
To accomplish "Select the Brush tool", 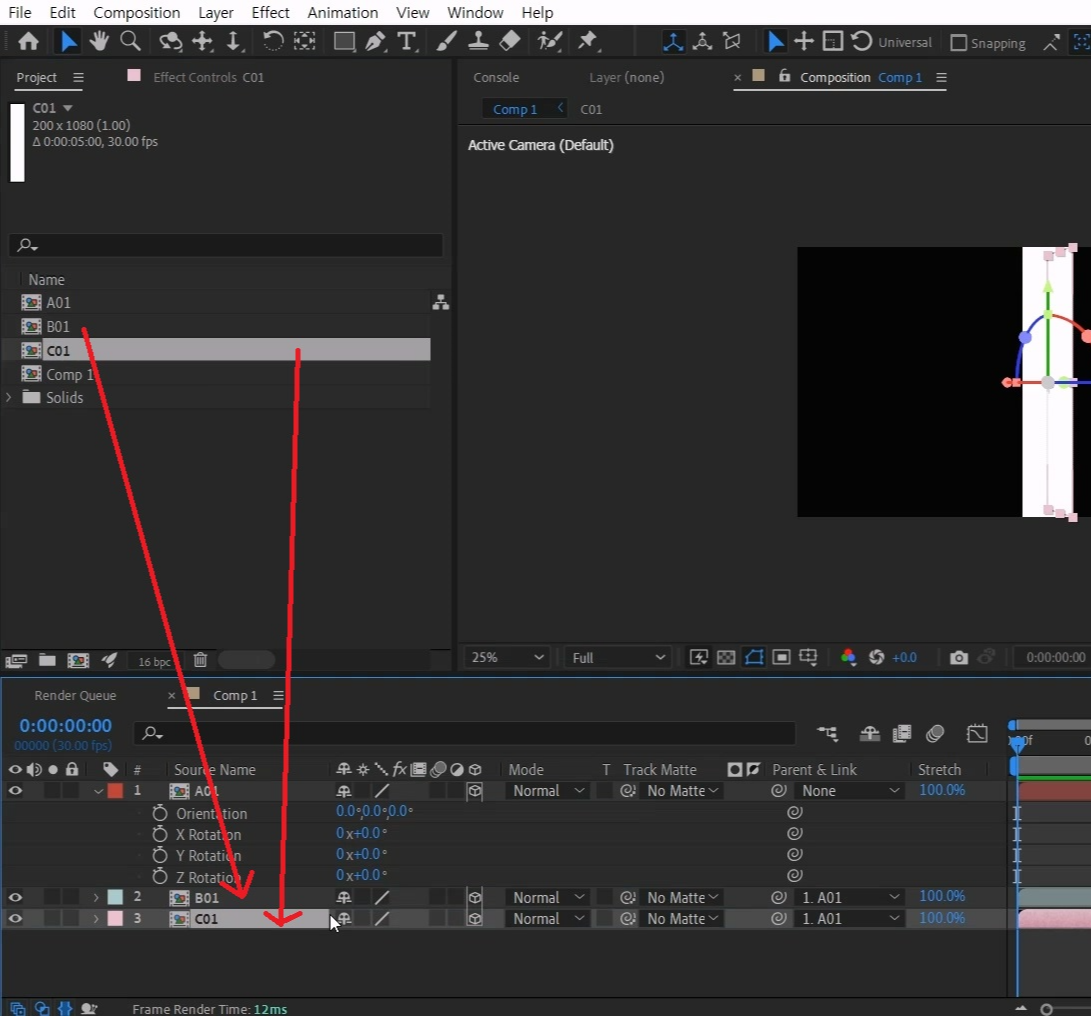I will (446, 42).
